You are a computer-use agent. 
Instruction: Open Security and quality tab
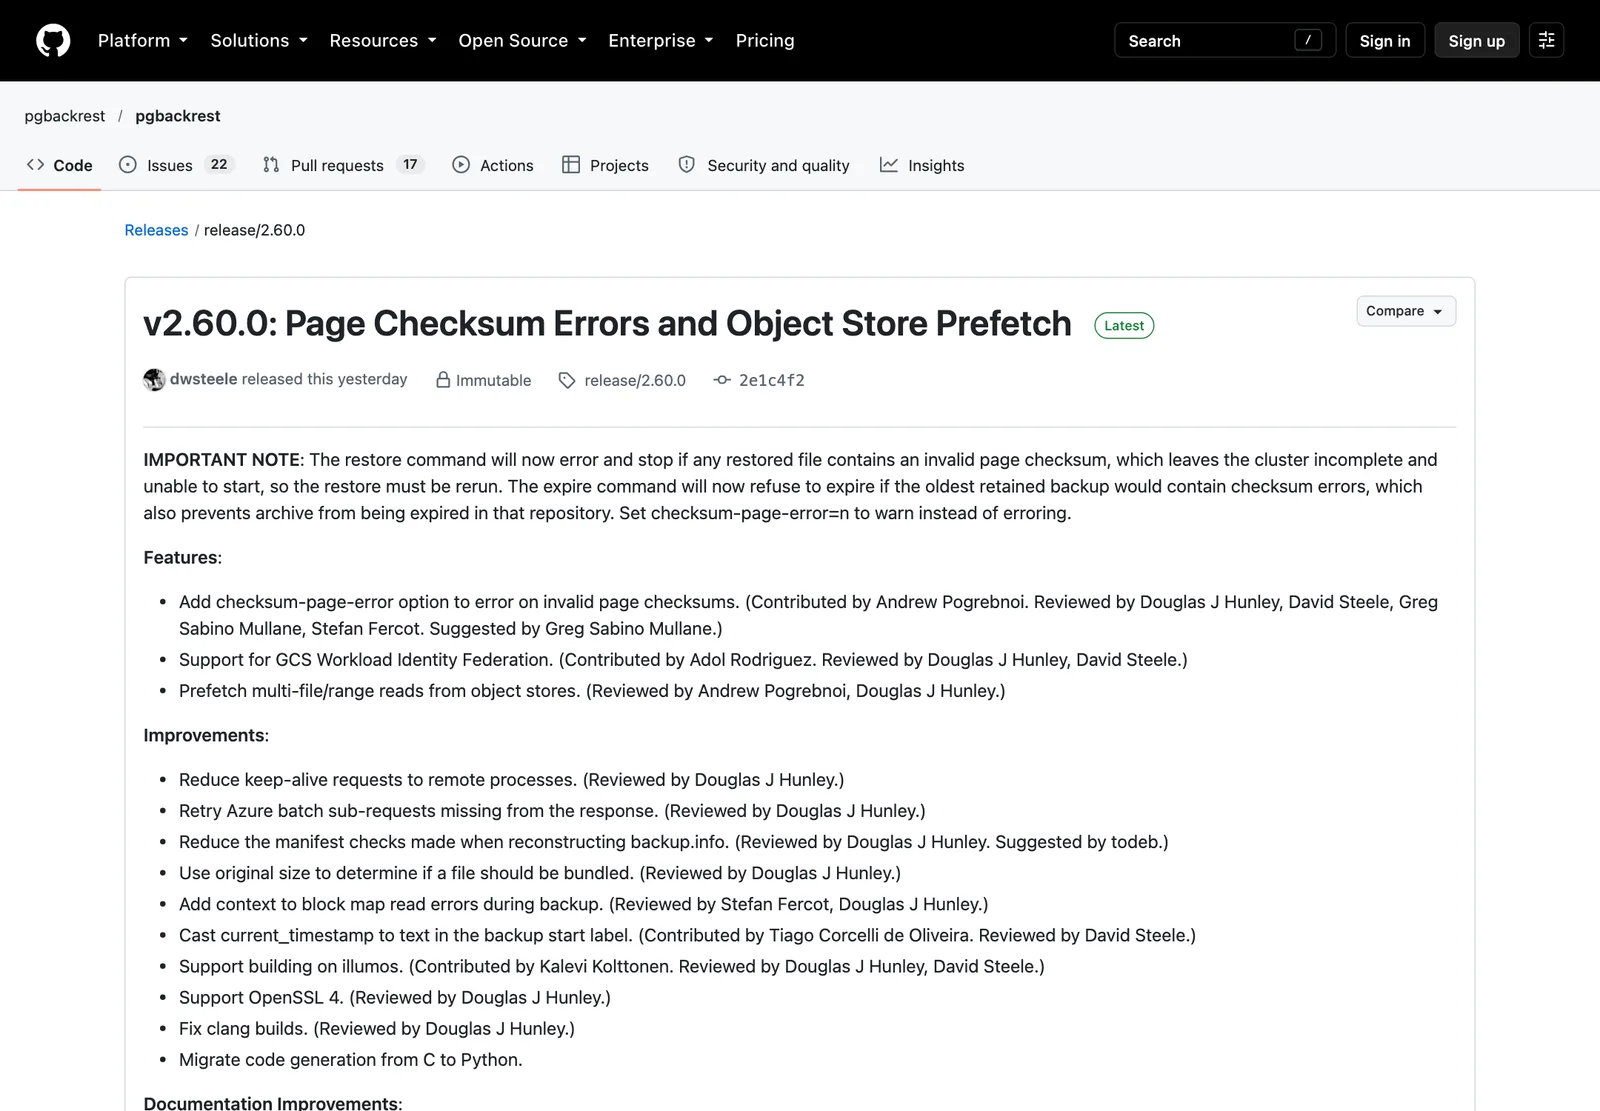click(764, 166)
